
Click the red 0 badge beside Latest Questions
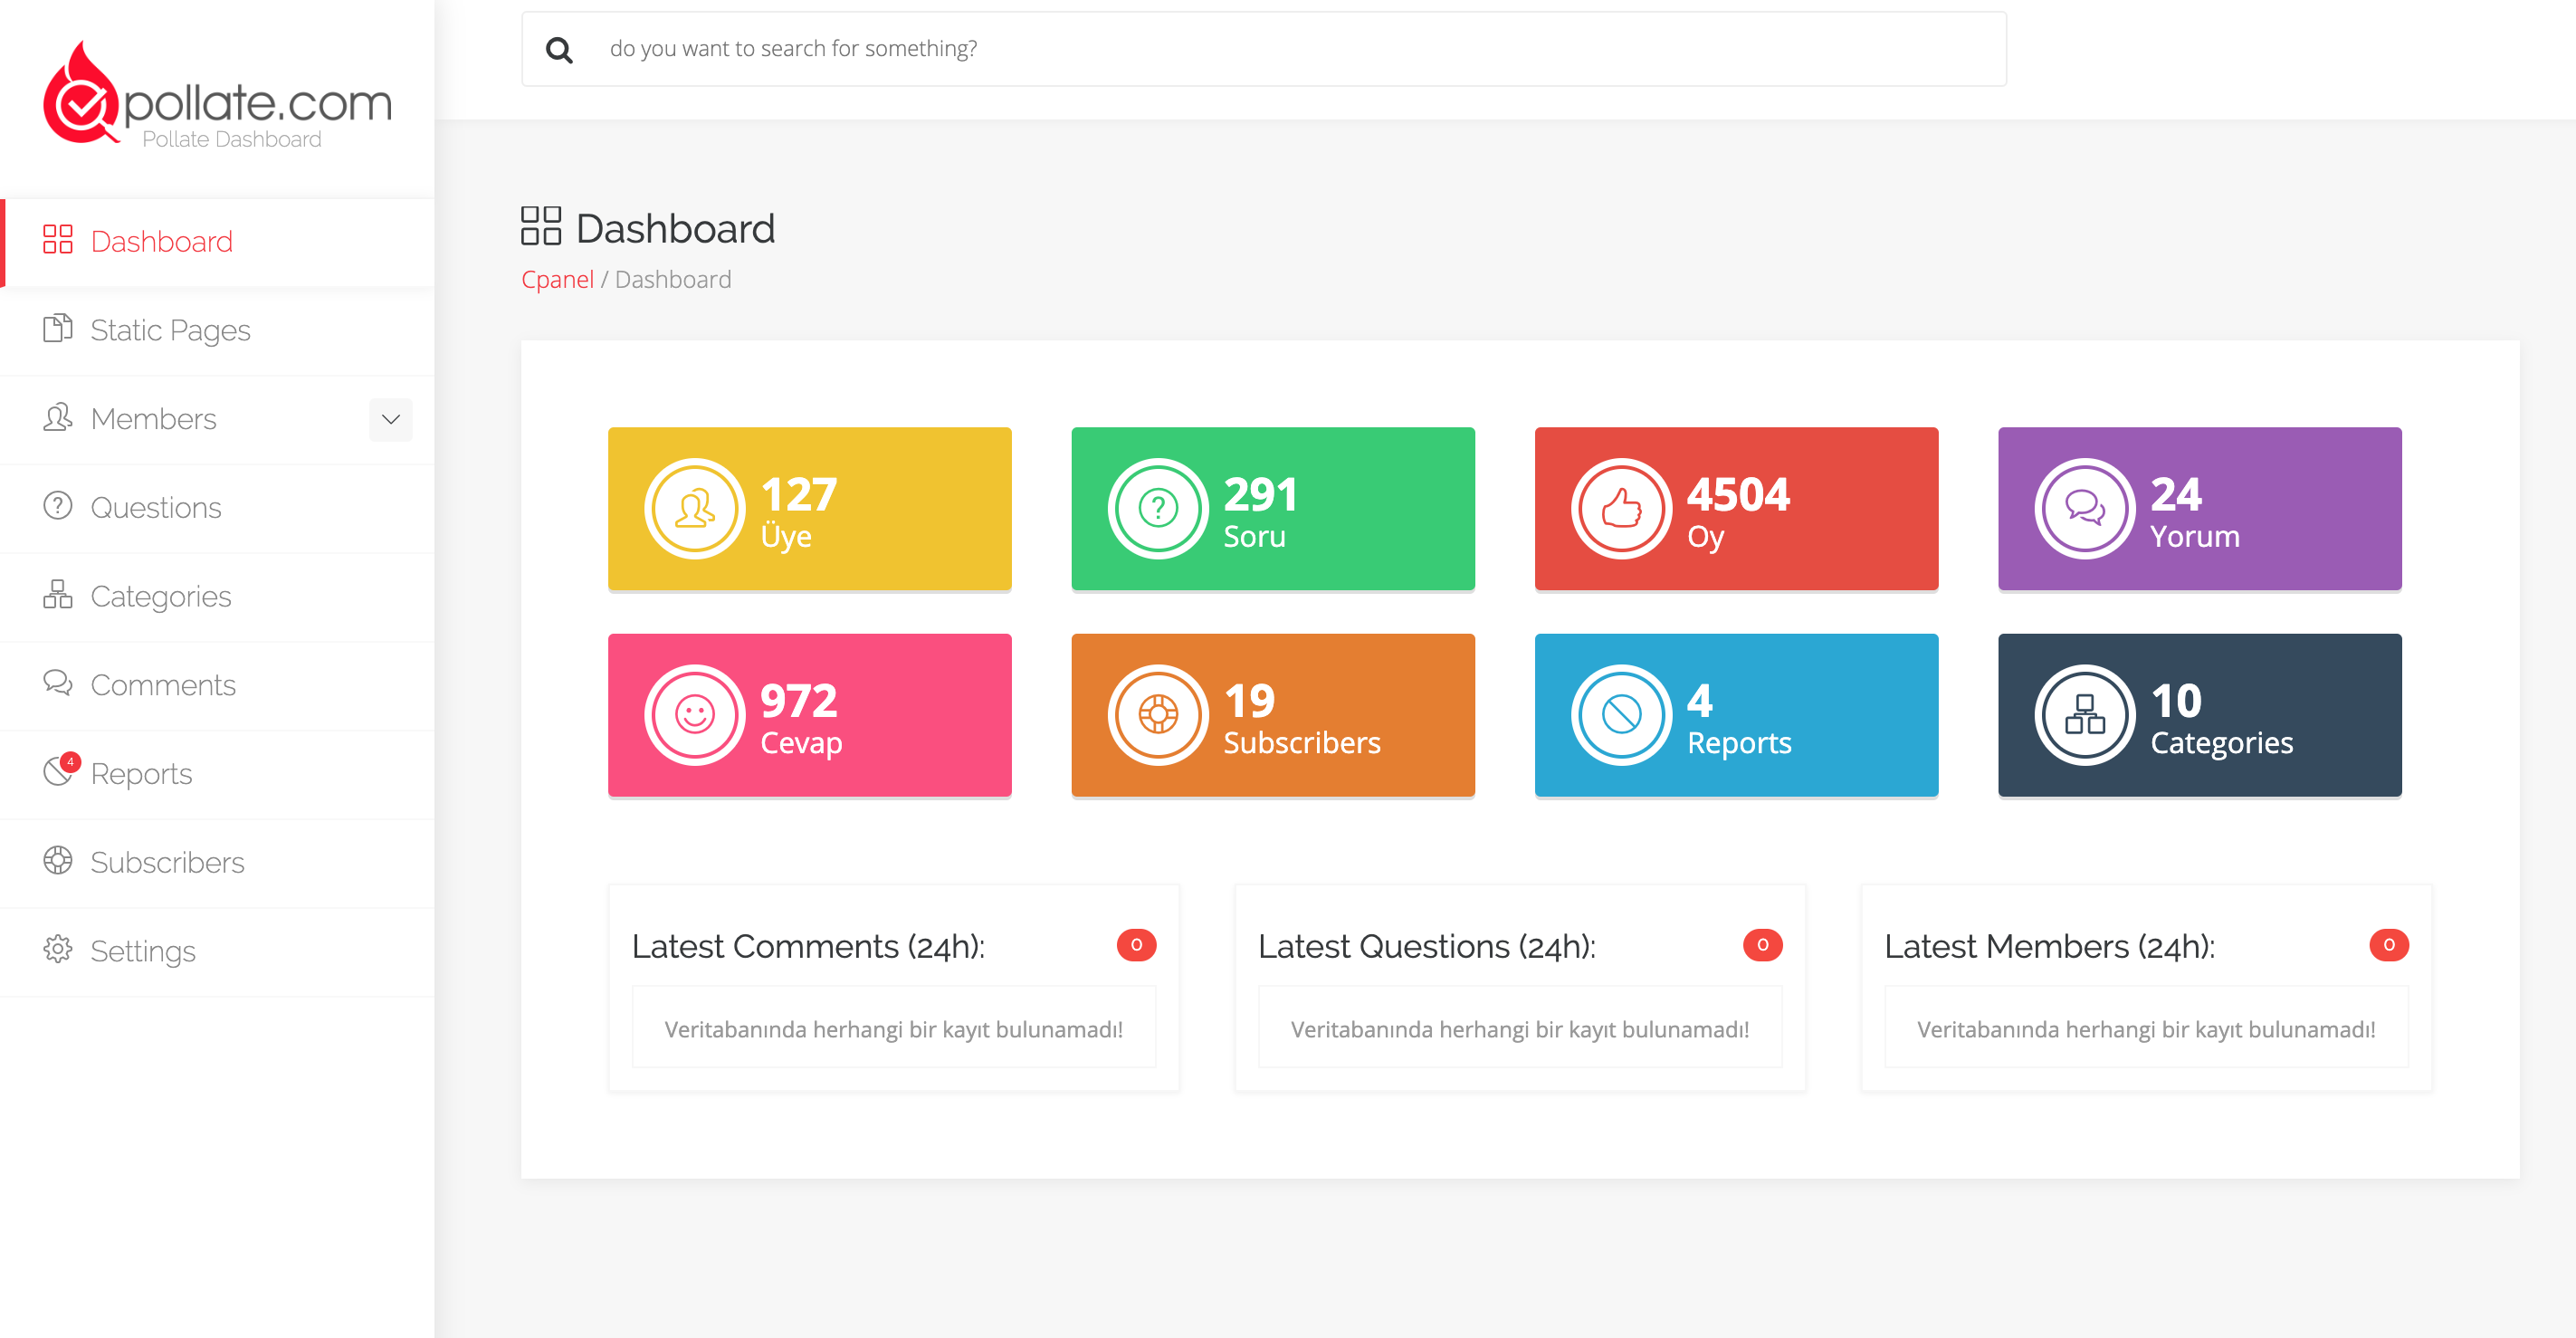tap(1763, 945)
